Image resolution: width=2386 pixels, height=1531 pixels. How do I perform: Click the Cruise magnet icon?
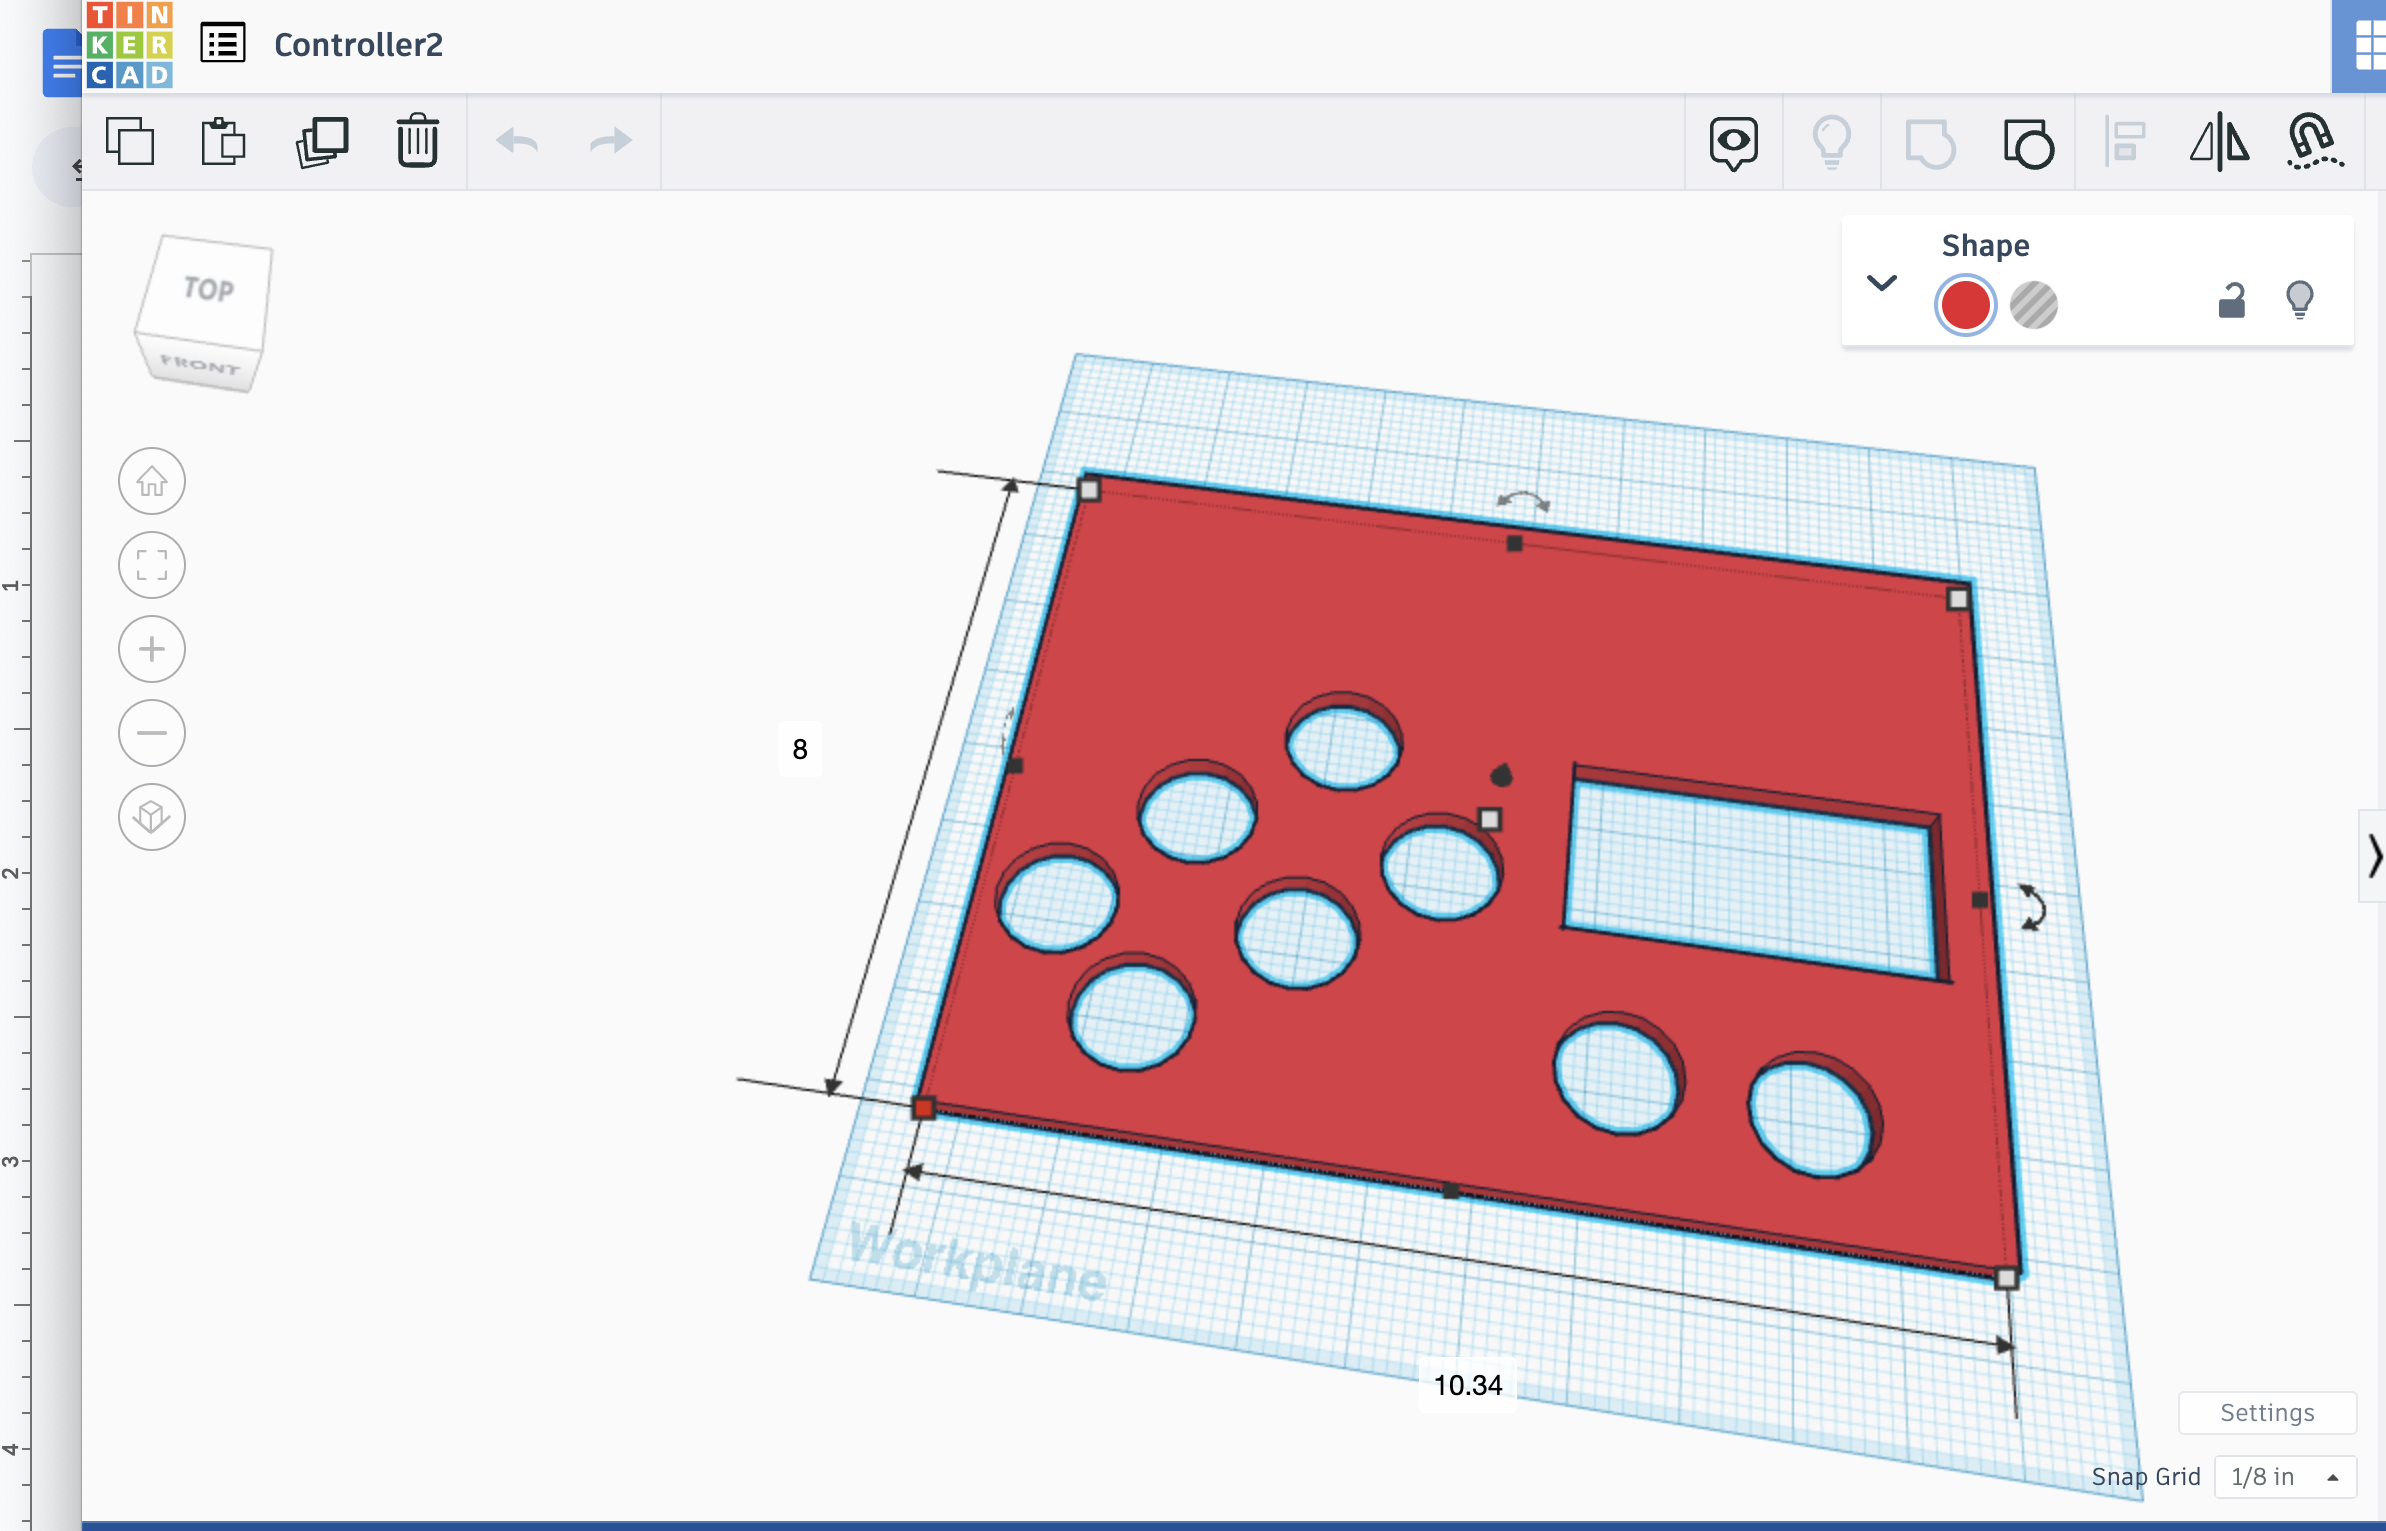[x=2314, y=142]
